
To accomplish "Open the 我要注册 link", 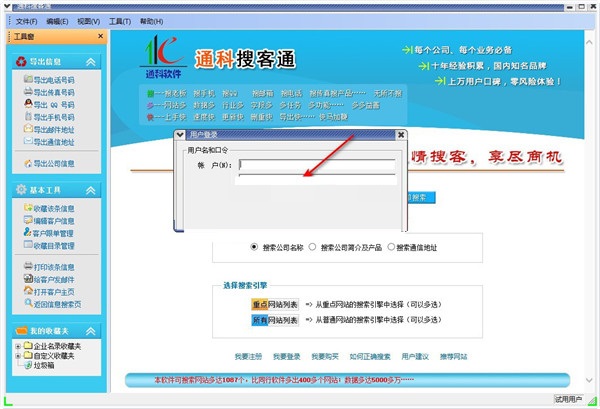I will coord(248,357).
